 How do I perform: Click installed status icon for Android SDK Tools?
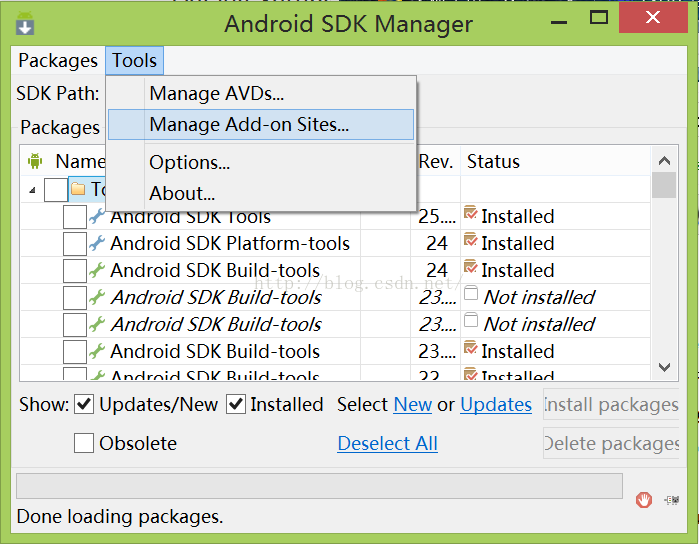pyautogui.click(x=470, y=214)
